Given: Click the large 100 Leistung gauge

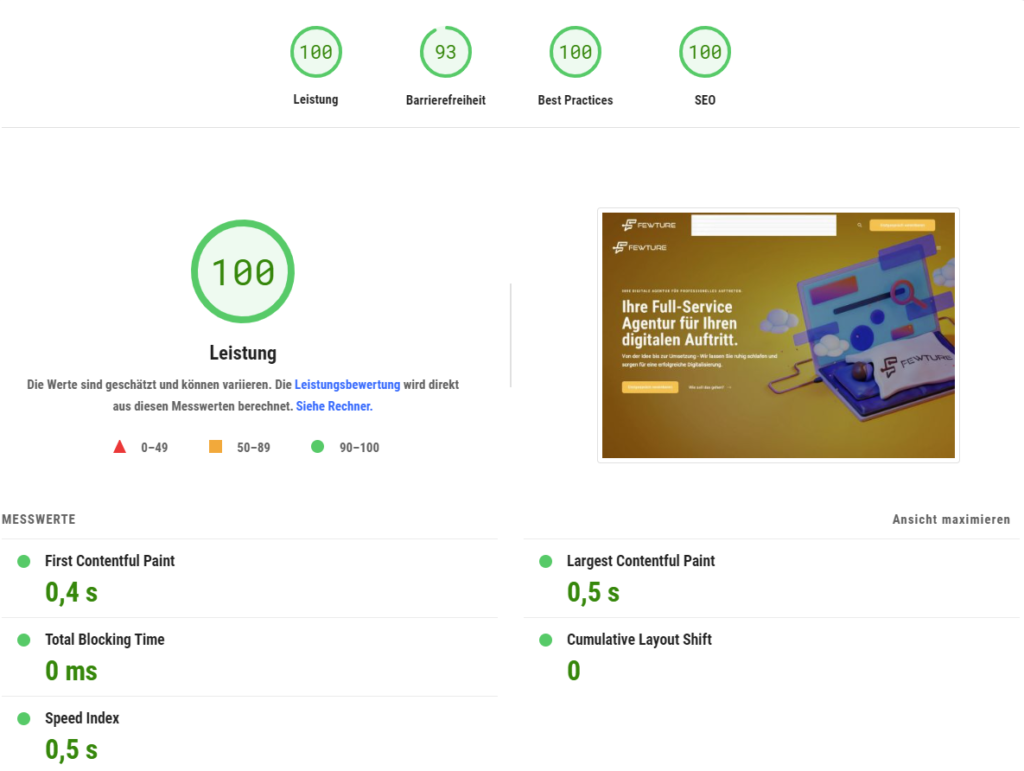Looking at the screenshot, I should (x=243, y=271).
